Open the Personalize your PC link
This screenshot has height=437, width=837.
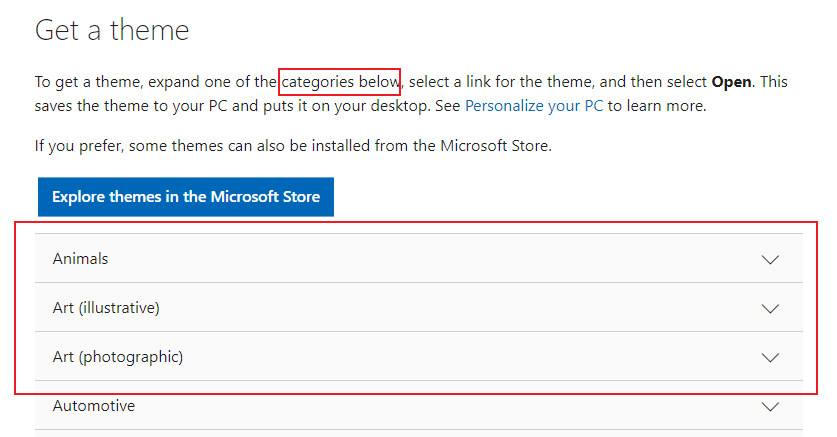pyautogui.click(x=534, y=105)
